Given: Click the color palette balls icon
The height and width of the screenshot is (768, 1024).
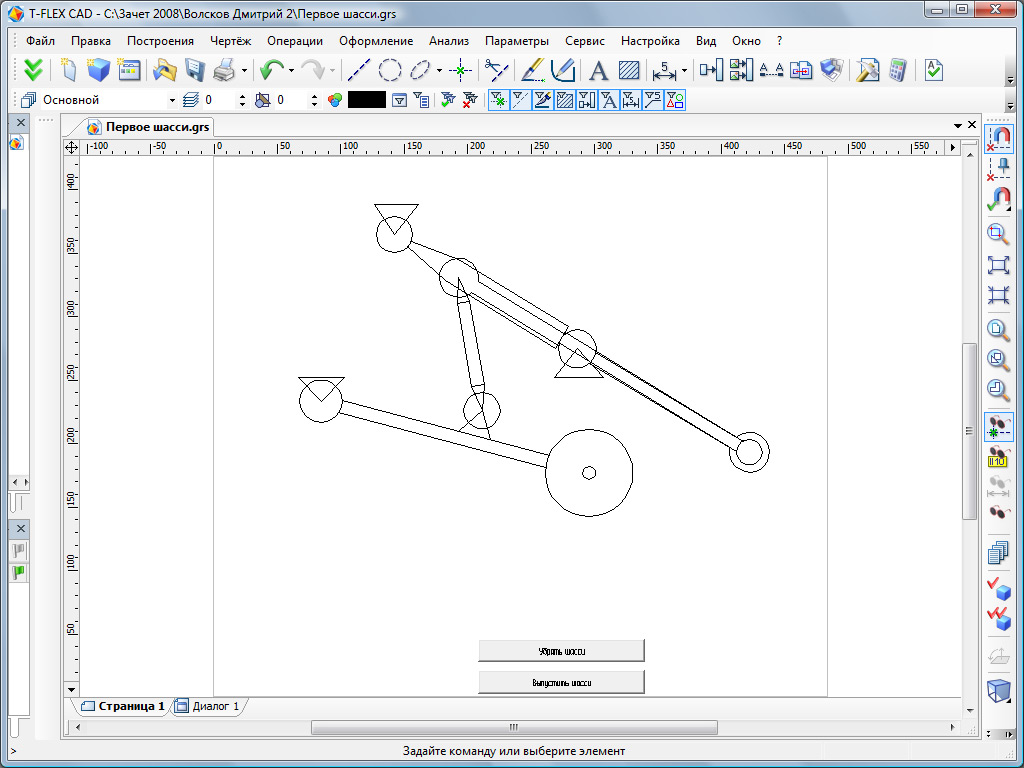Looking at the screenshot, I should (x=335, y=100).
